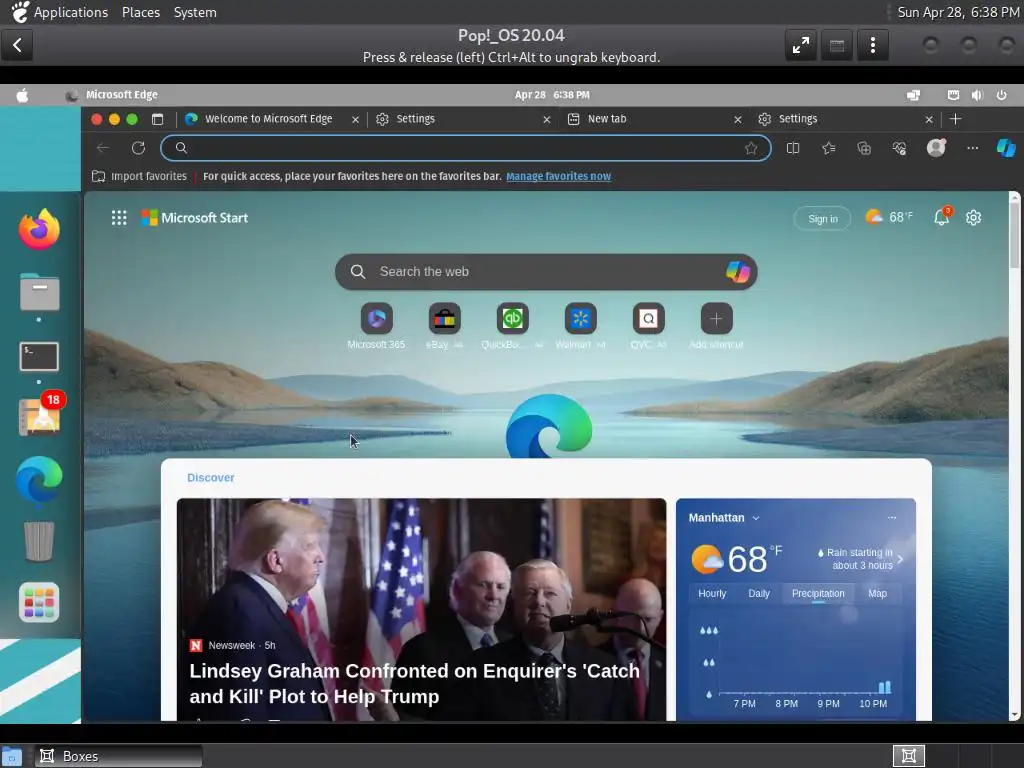This screenshot has width=1024, height=768.
Task: Switch to Welcome to Microsoft Edge tab
Action: tap(268, 119)
